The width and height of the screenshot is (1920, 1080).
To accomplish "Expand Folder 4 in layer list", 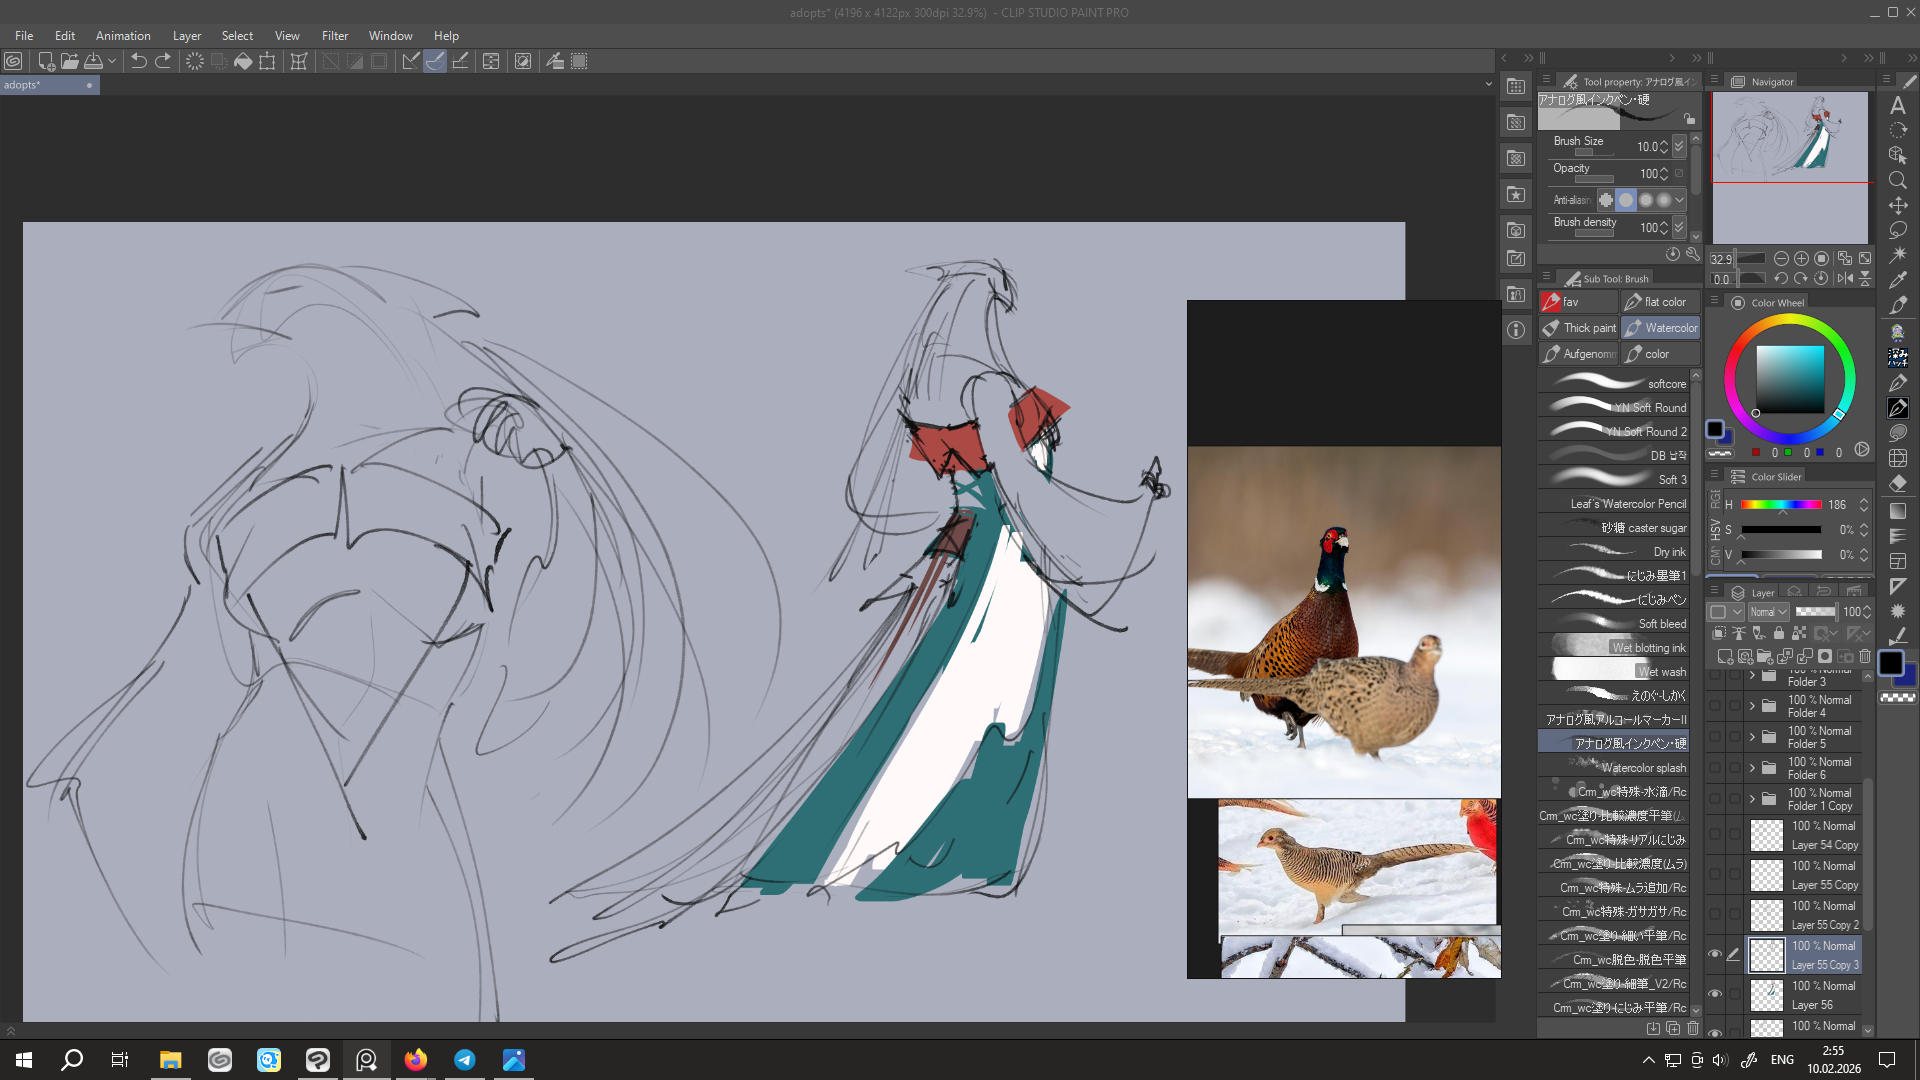I will tap(1752, 706).
